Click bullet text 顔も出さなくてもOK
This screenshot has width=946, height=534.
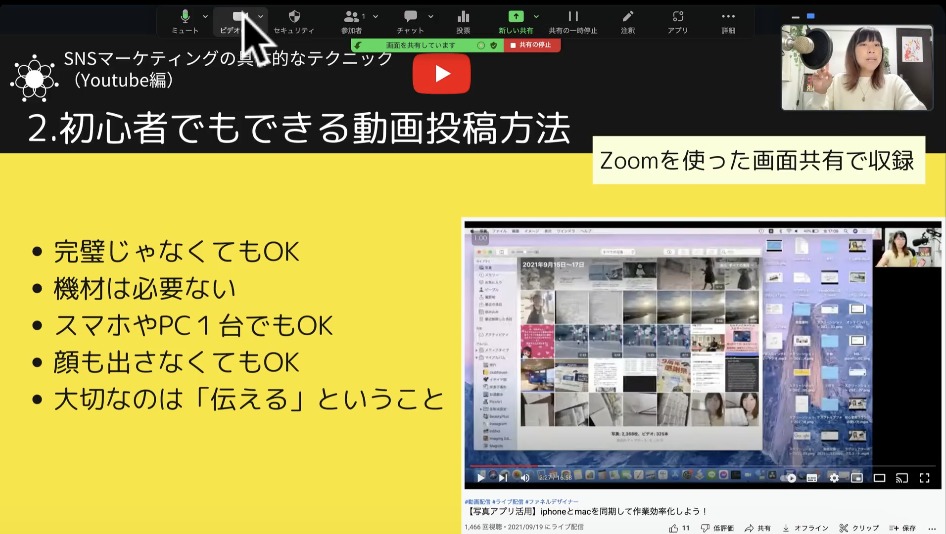coord(176,363)
